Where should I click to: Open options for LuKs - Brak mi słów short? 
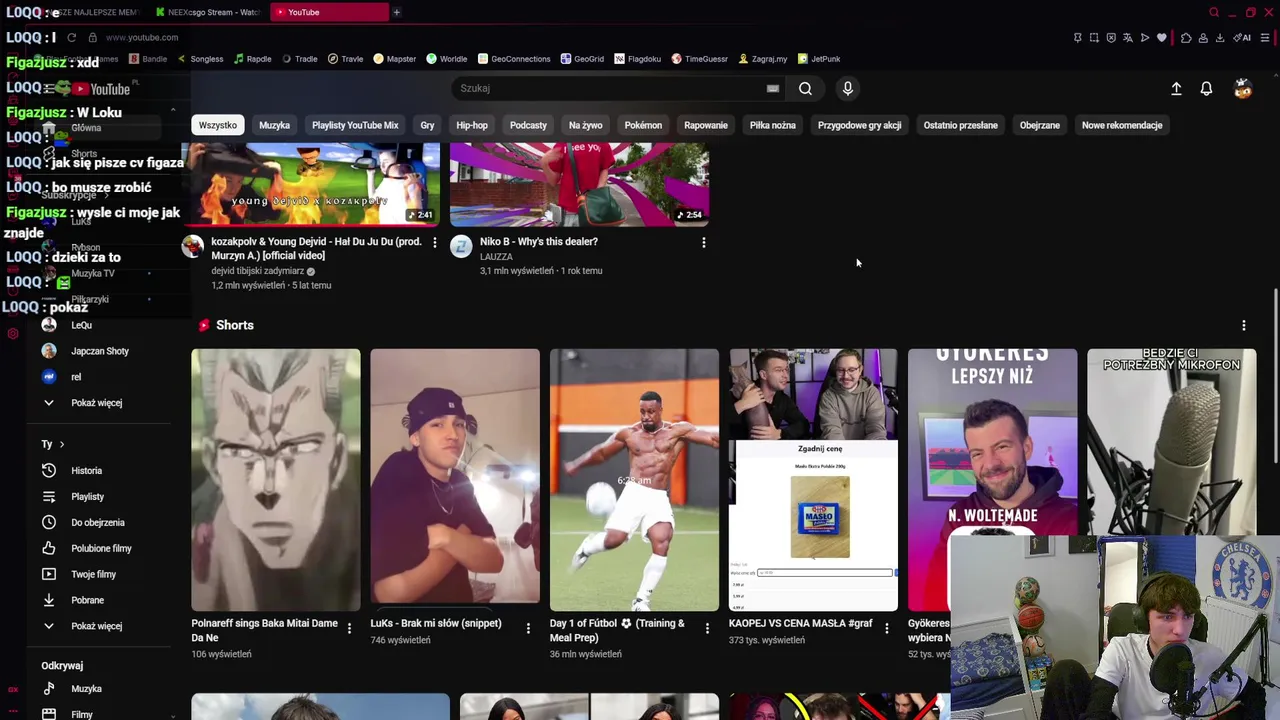(528, 628)
